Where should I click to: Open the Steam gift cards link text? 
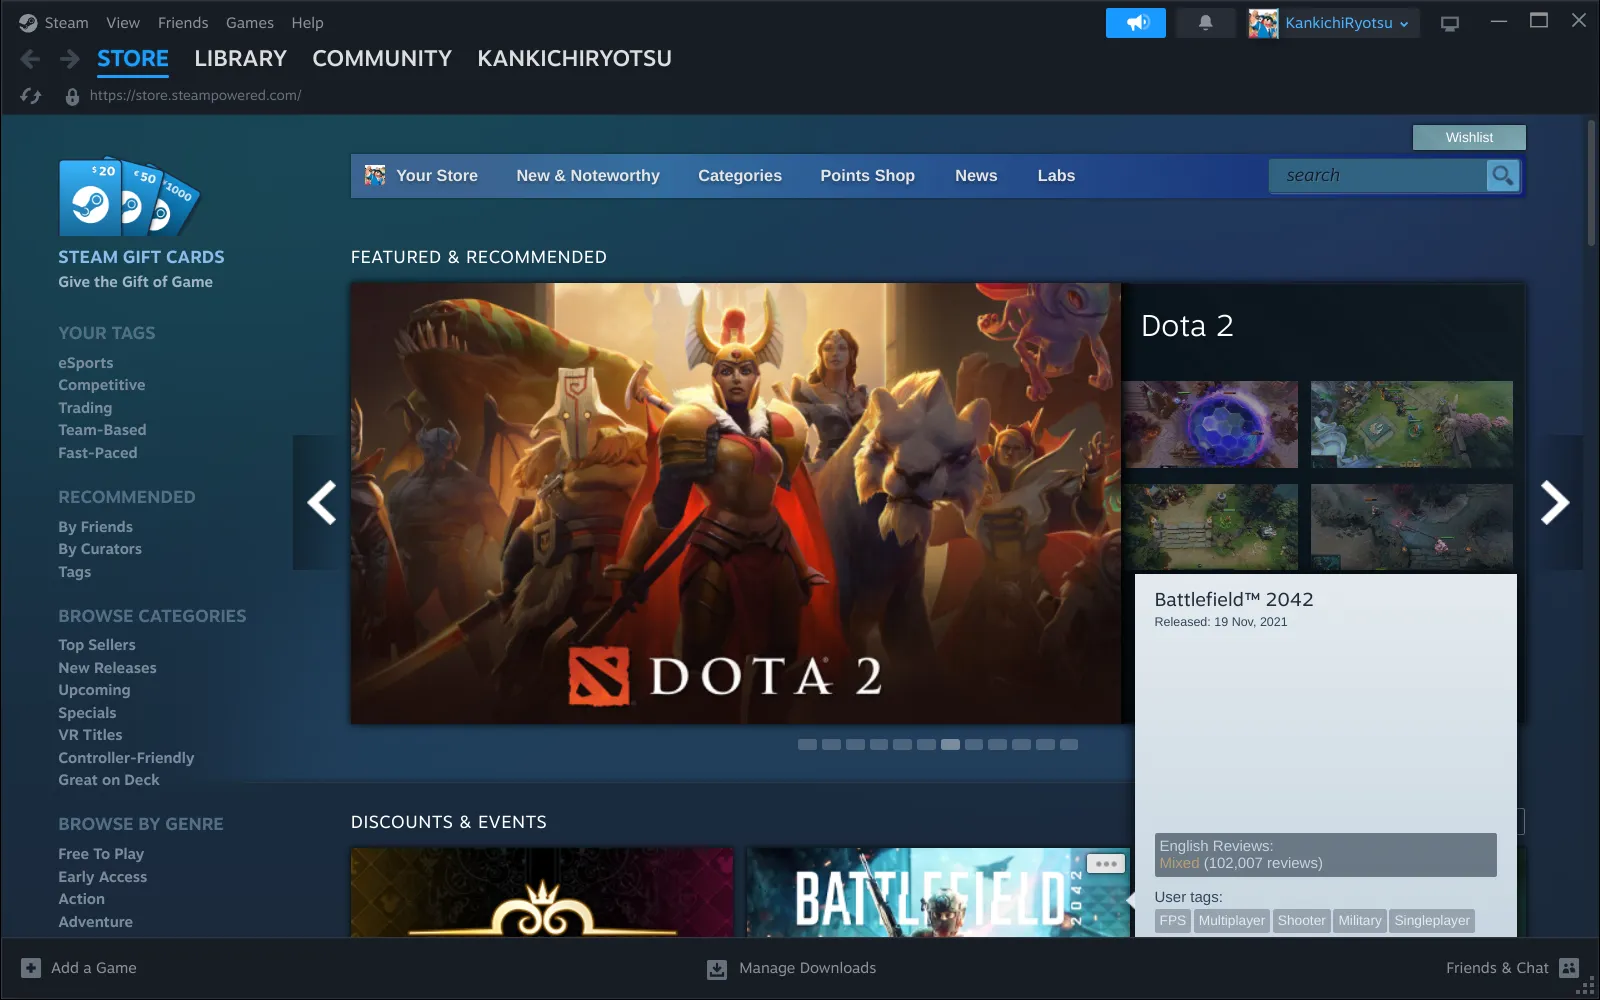tap(141, 257)
